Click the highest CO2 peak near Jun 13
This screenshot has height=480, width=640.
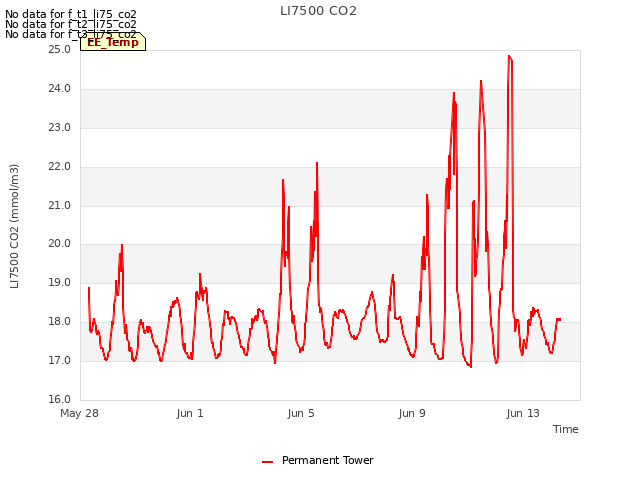[x=509, y=56]
